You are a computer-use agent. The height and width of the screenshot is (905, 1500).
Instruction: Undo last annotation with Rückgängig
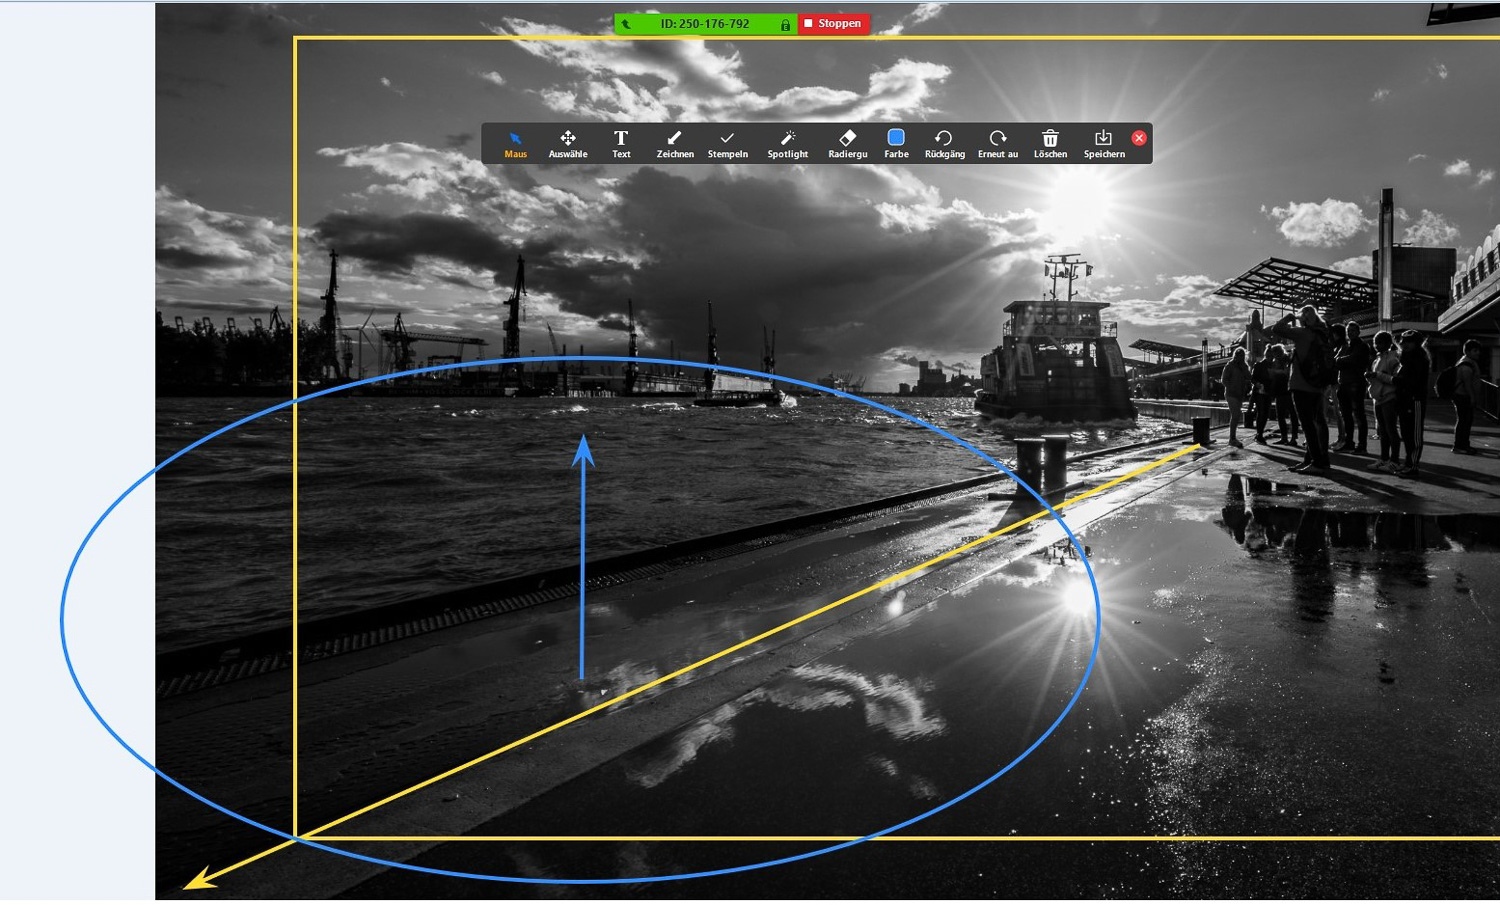pyautogui.click(x=944, y=143)
